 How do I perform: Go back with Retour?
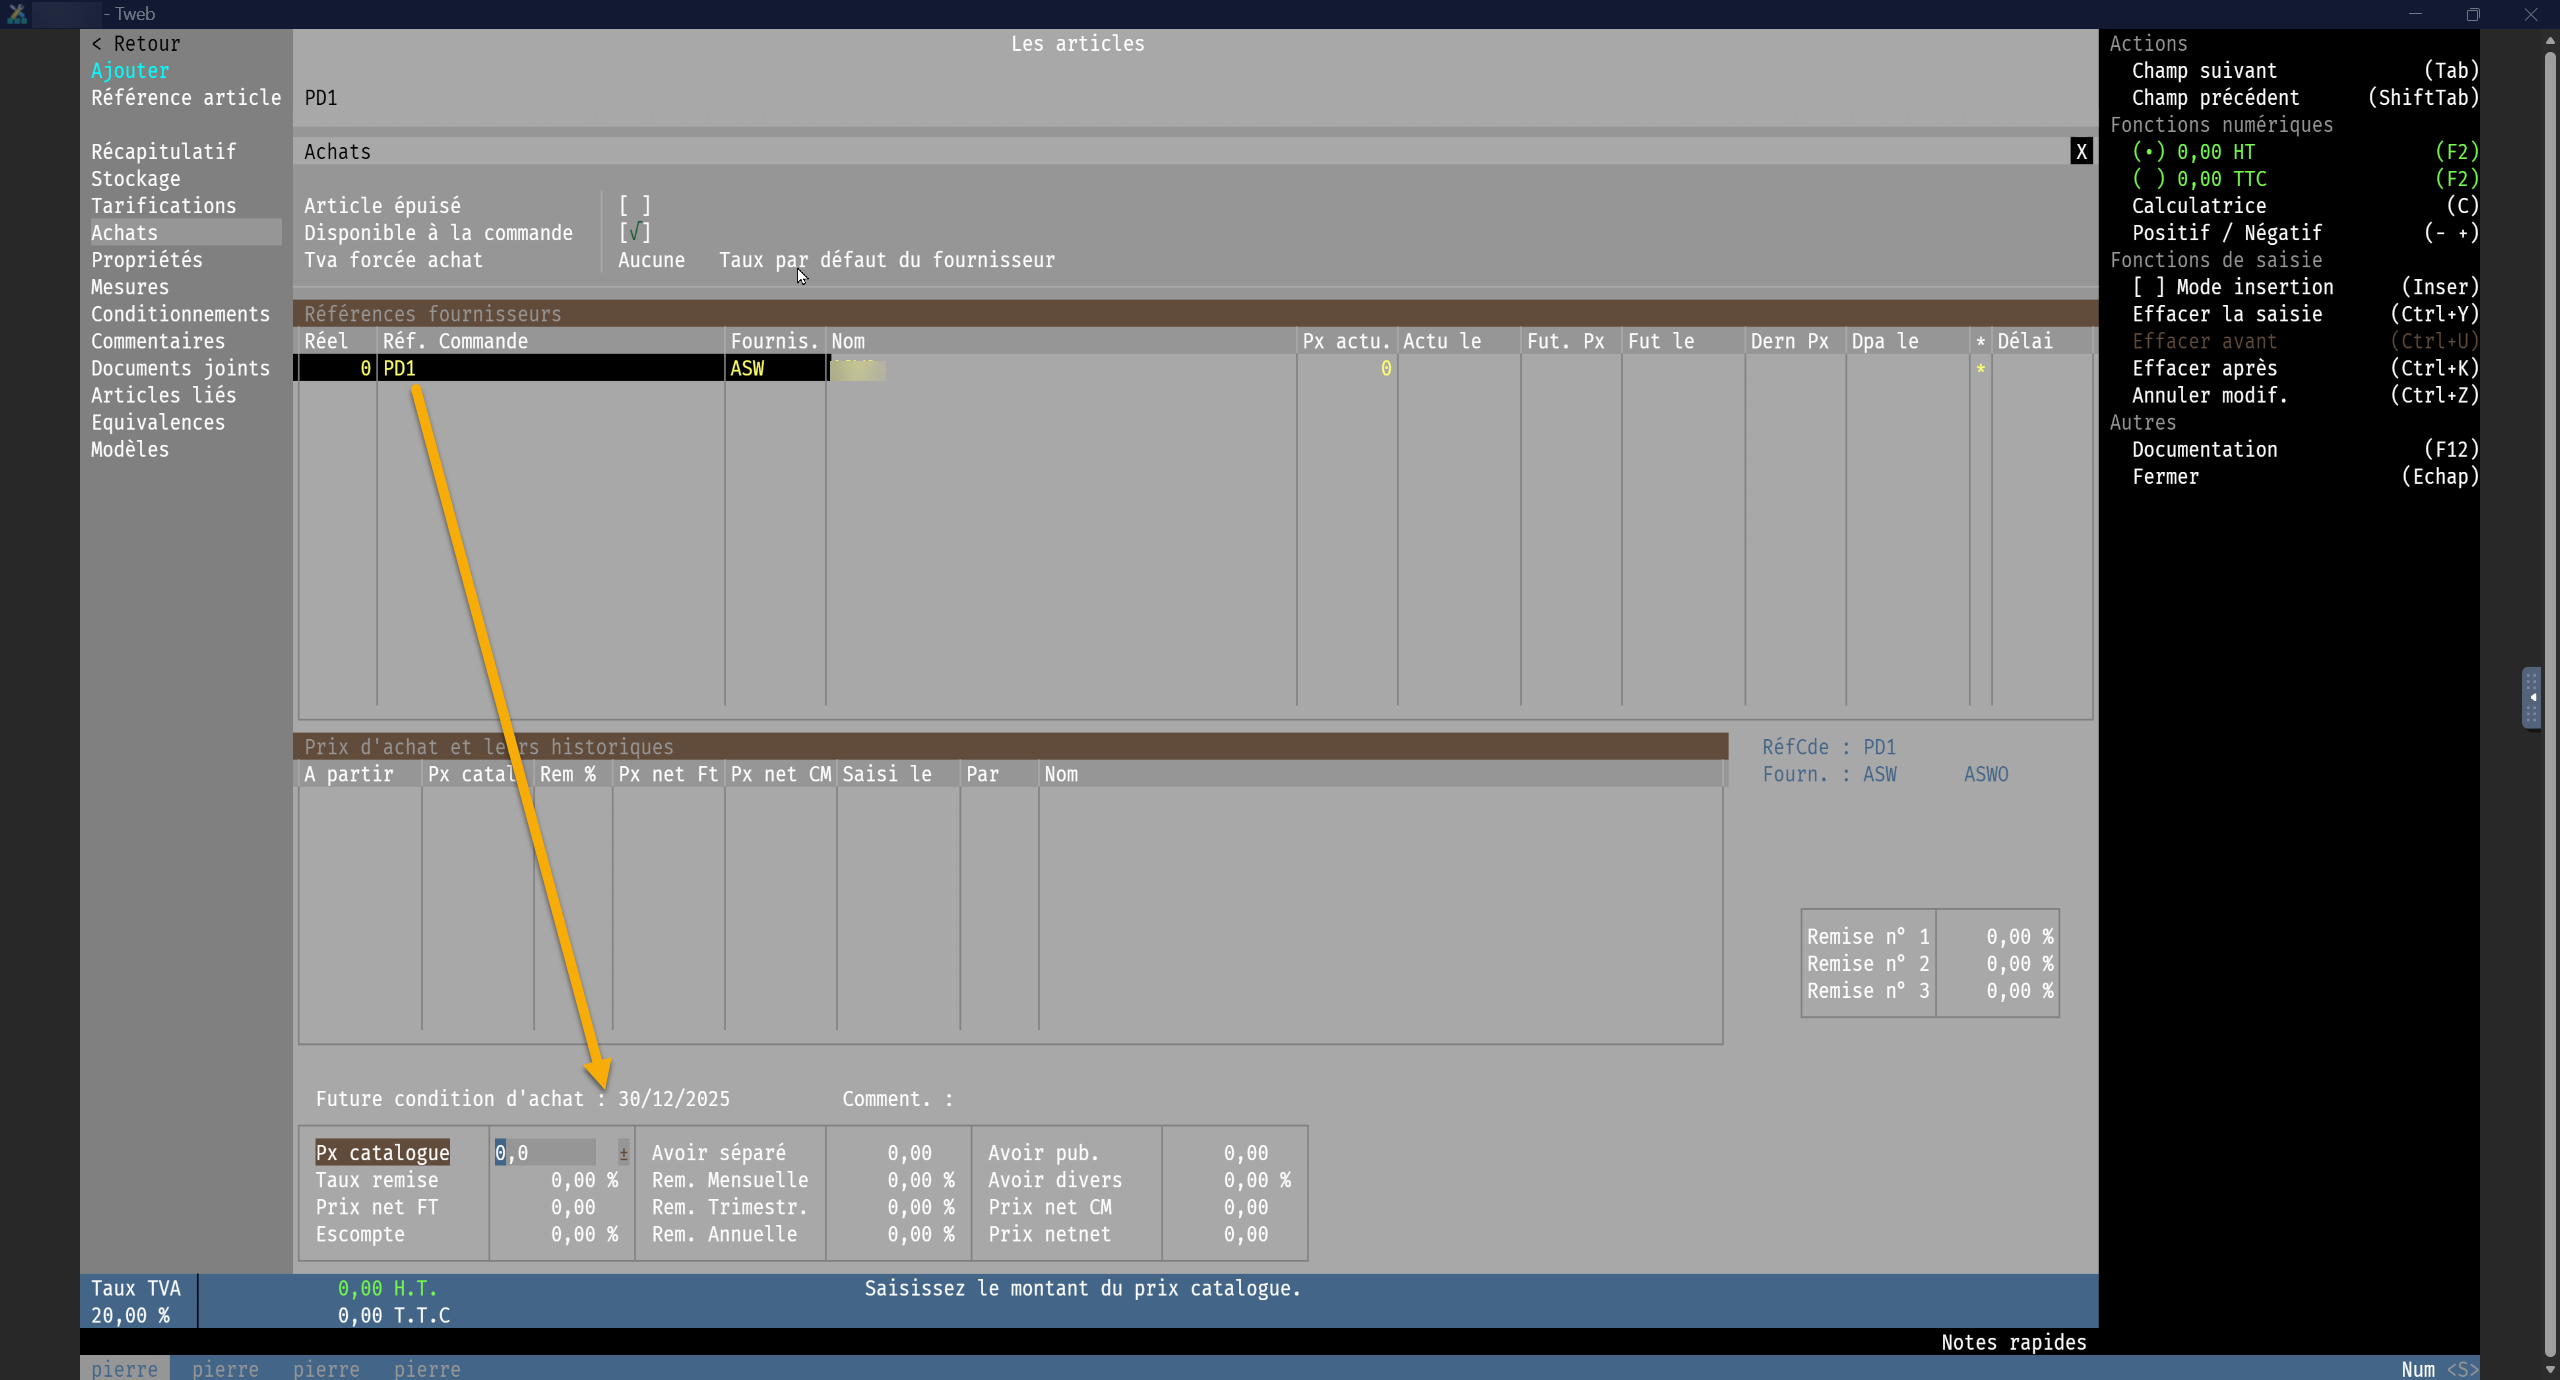tap(136, 44)
